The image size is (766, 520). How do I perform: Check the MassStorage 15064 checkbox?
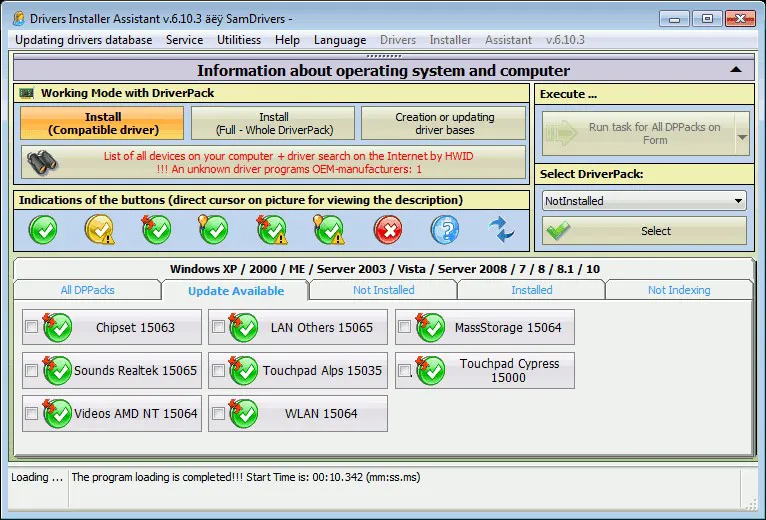tap(404, 327)
